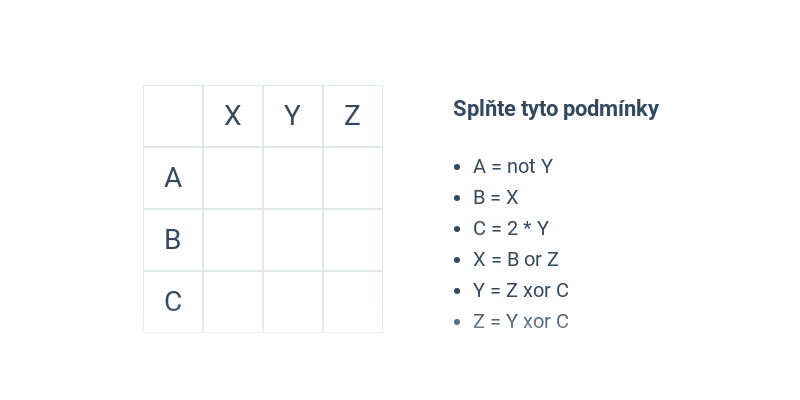
Task: Toggle the cell at row C, column X
Action: pos(233,302)
